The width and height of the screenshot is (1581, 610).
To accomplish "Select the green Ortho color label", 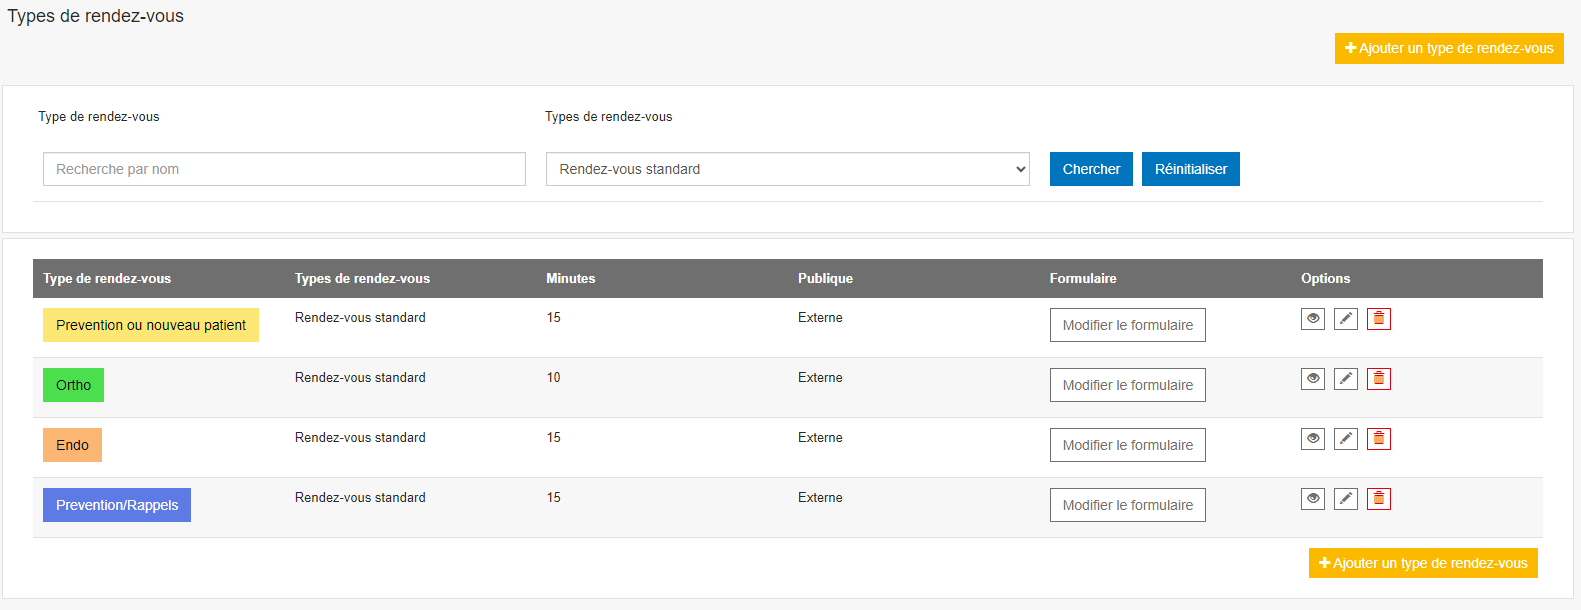I will [x=73, y=385].
